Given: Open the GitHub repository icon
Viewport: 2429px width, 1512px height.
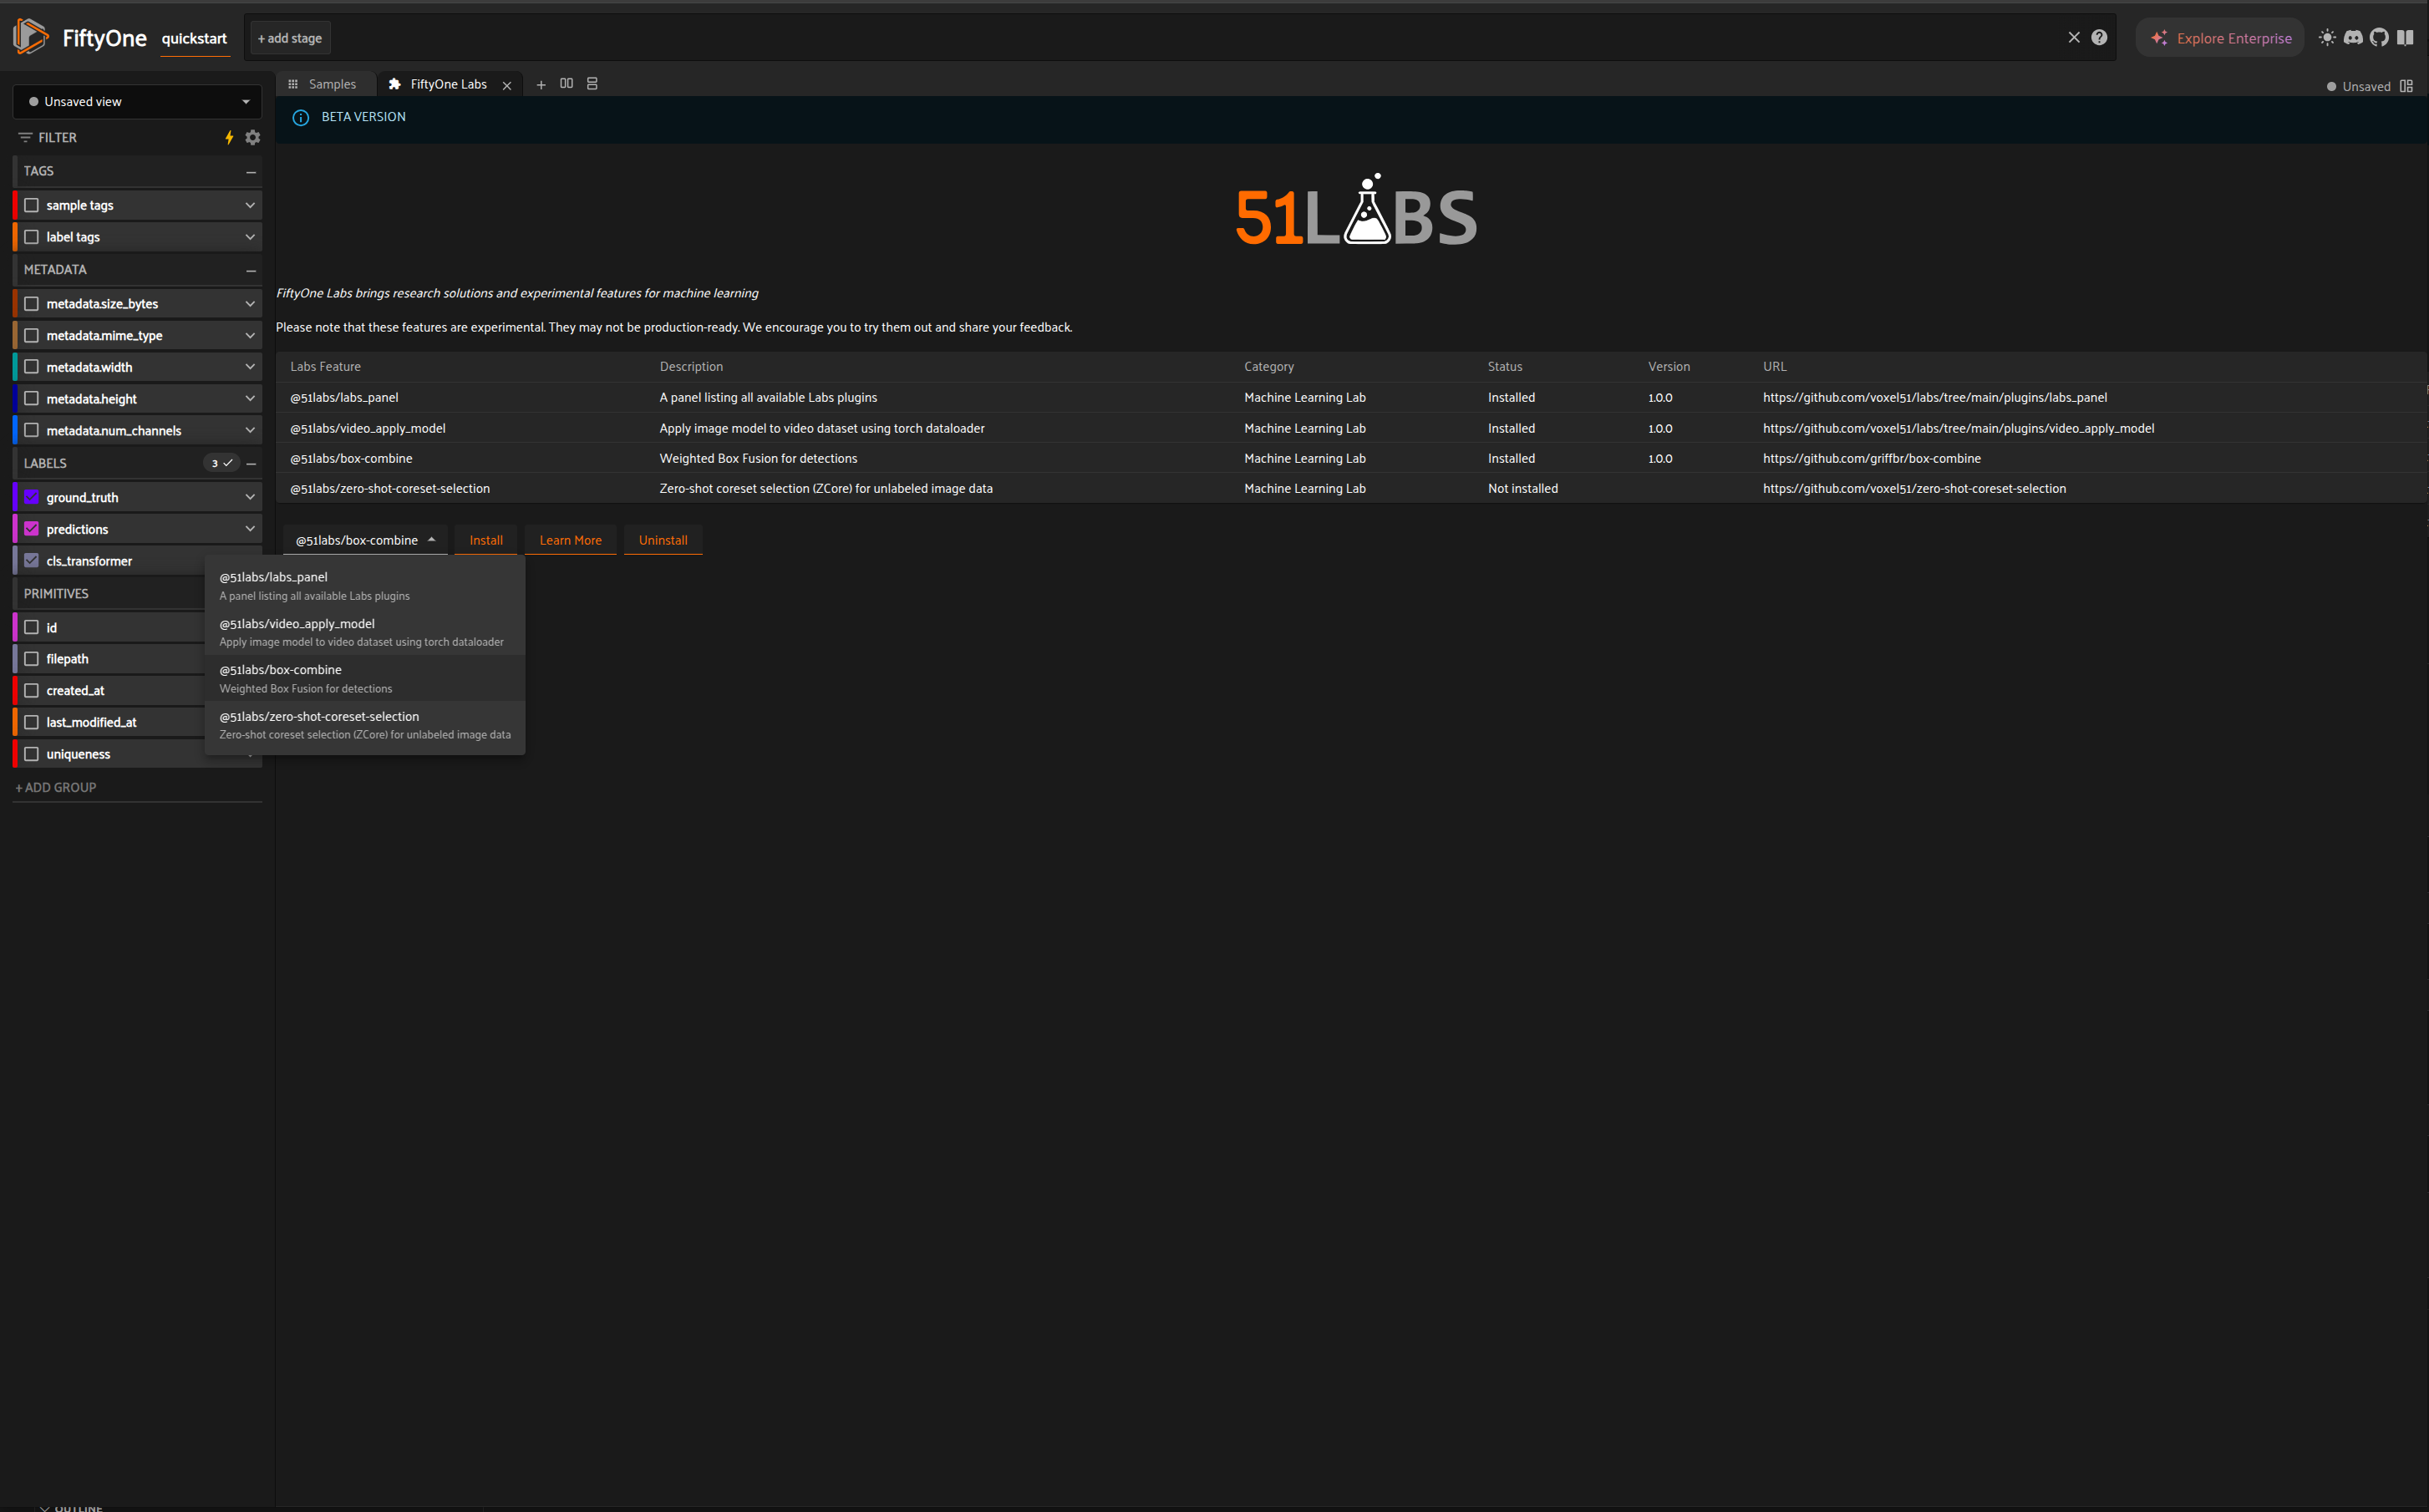Looking at the screenshot, I should pyautogui.click(x=2379, y=38).
